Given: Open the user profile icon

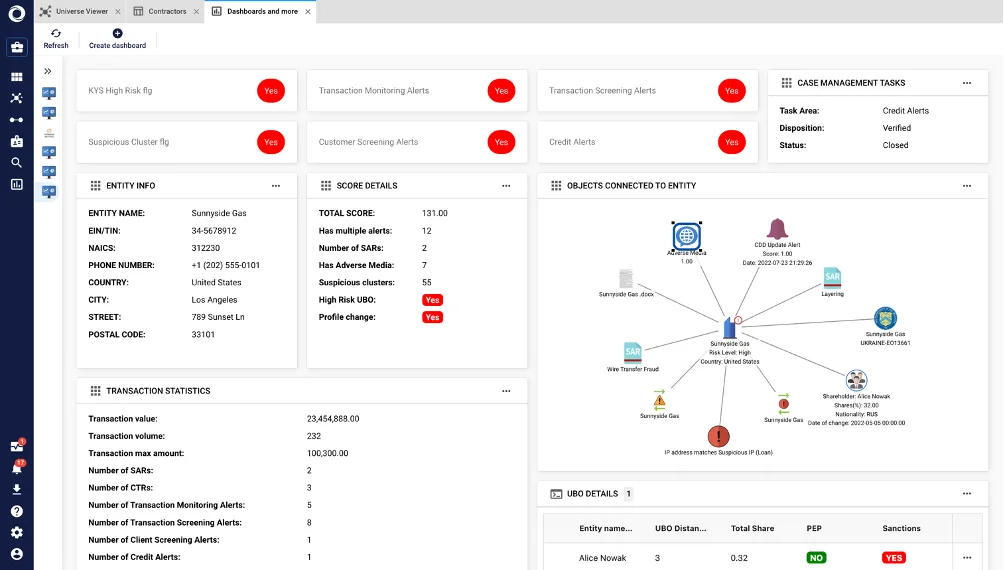Looking at the screenshot, I should tap(17, 554).
